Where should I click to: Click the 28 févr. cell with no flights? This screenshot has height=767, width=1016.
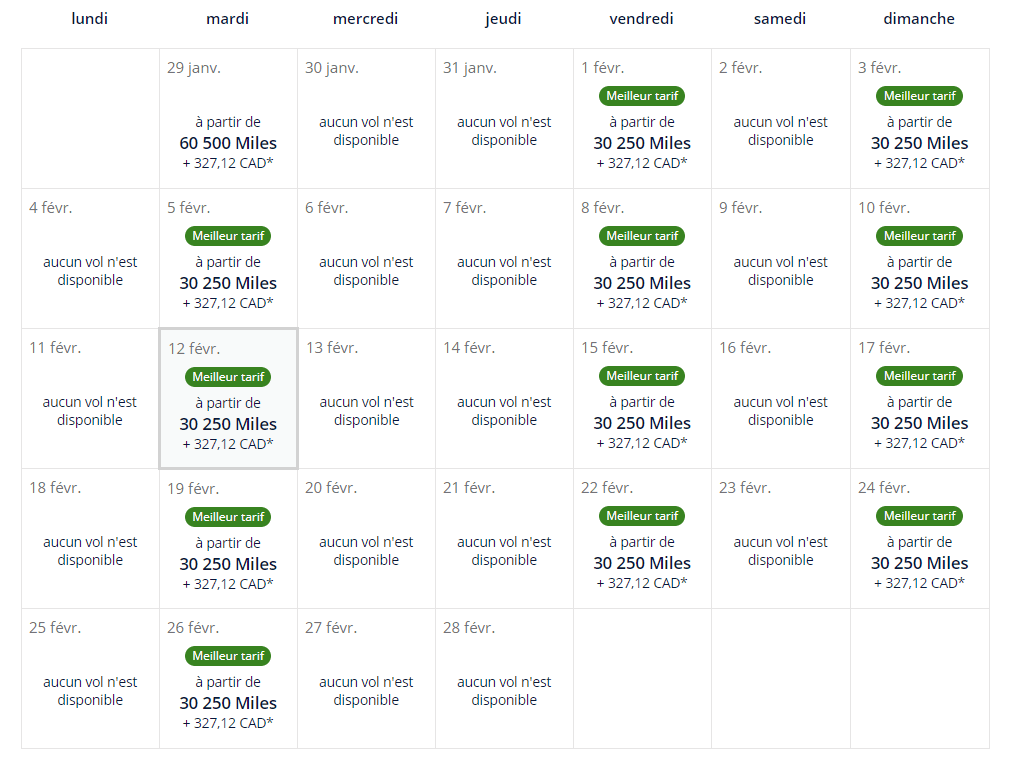[x=504, y=691]
